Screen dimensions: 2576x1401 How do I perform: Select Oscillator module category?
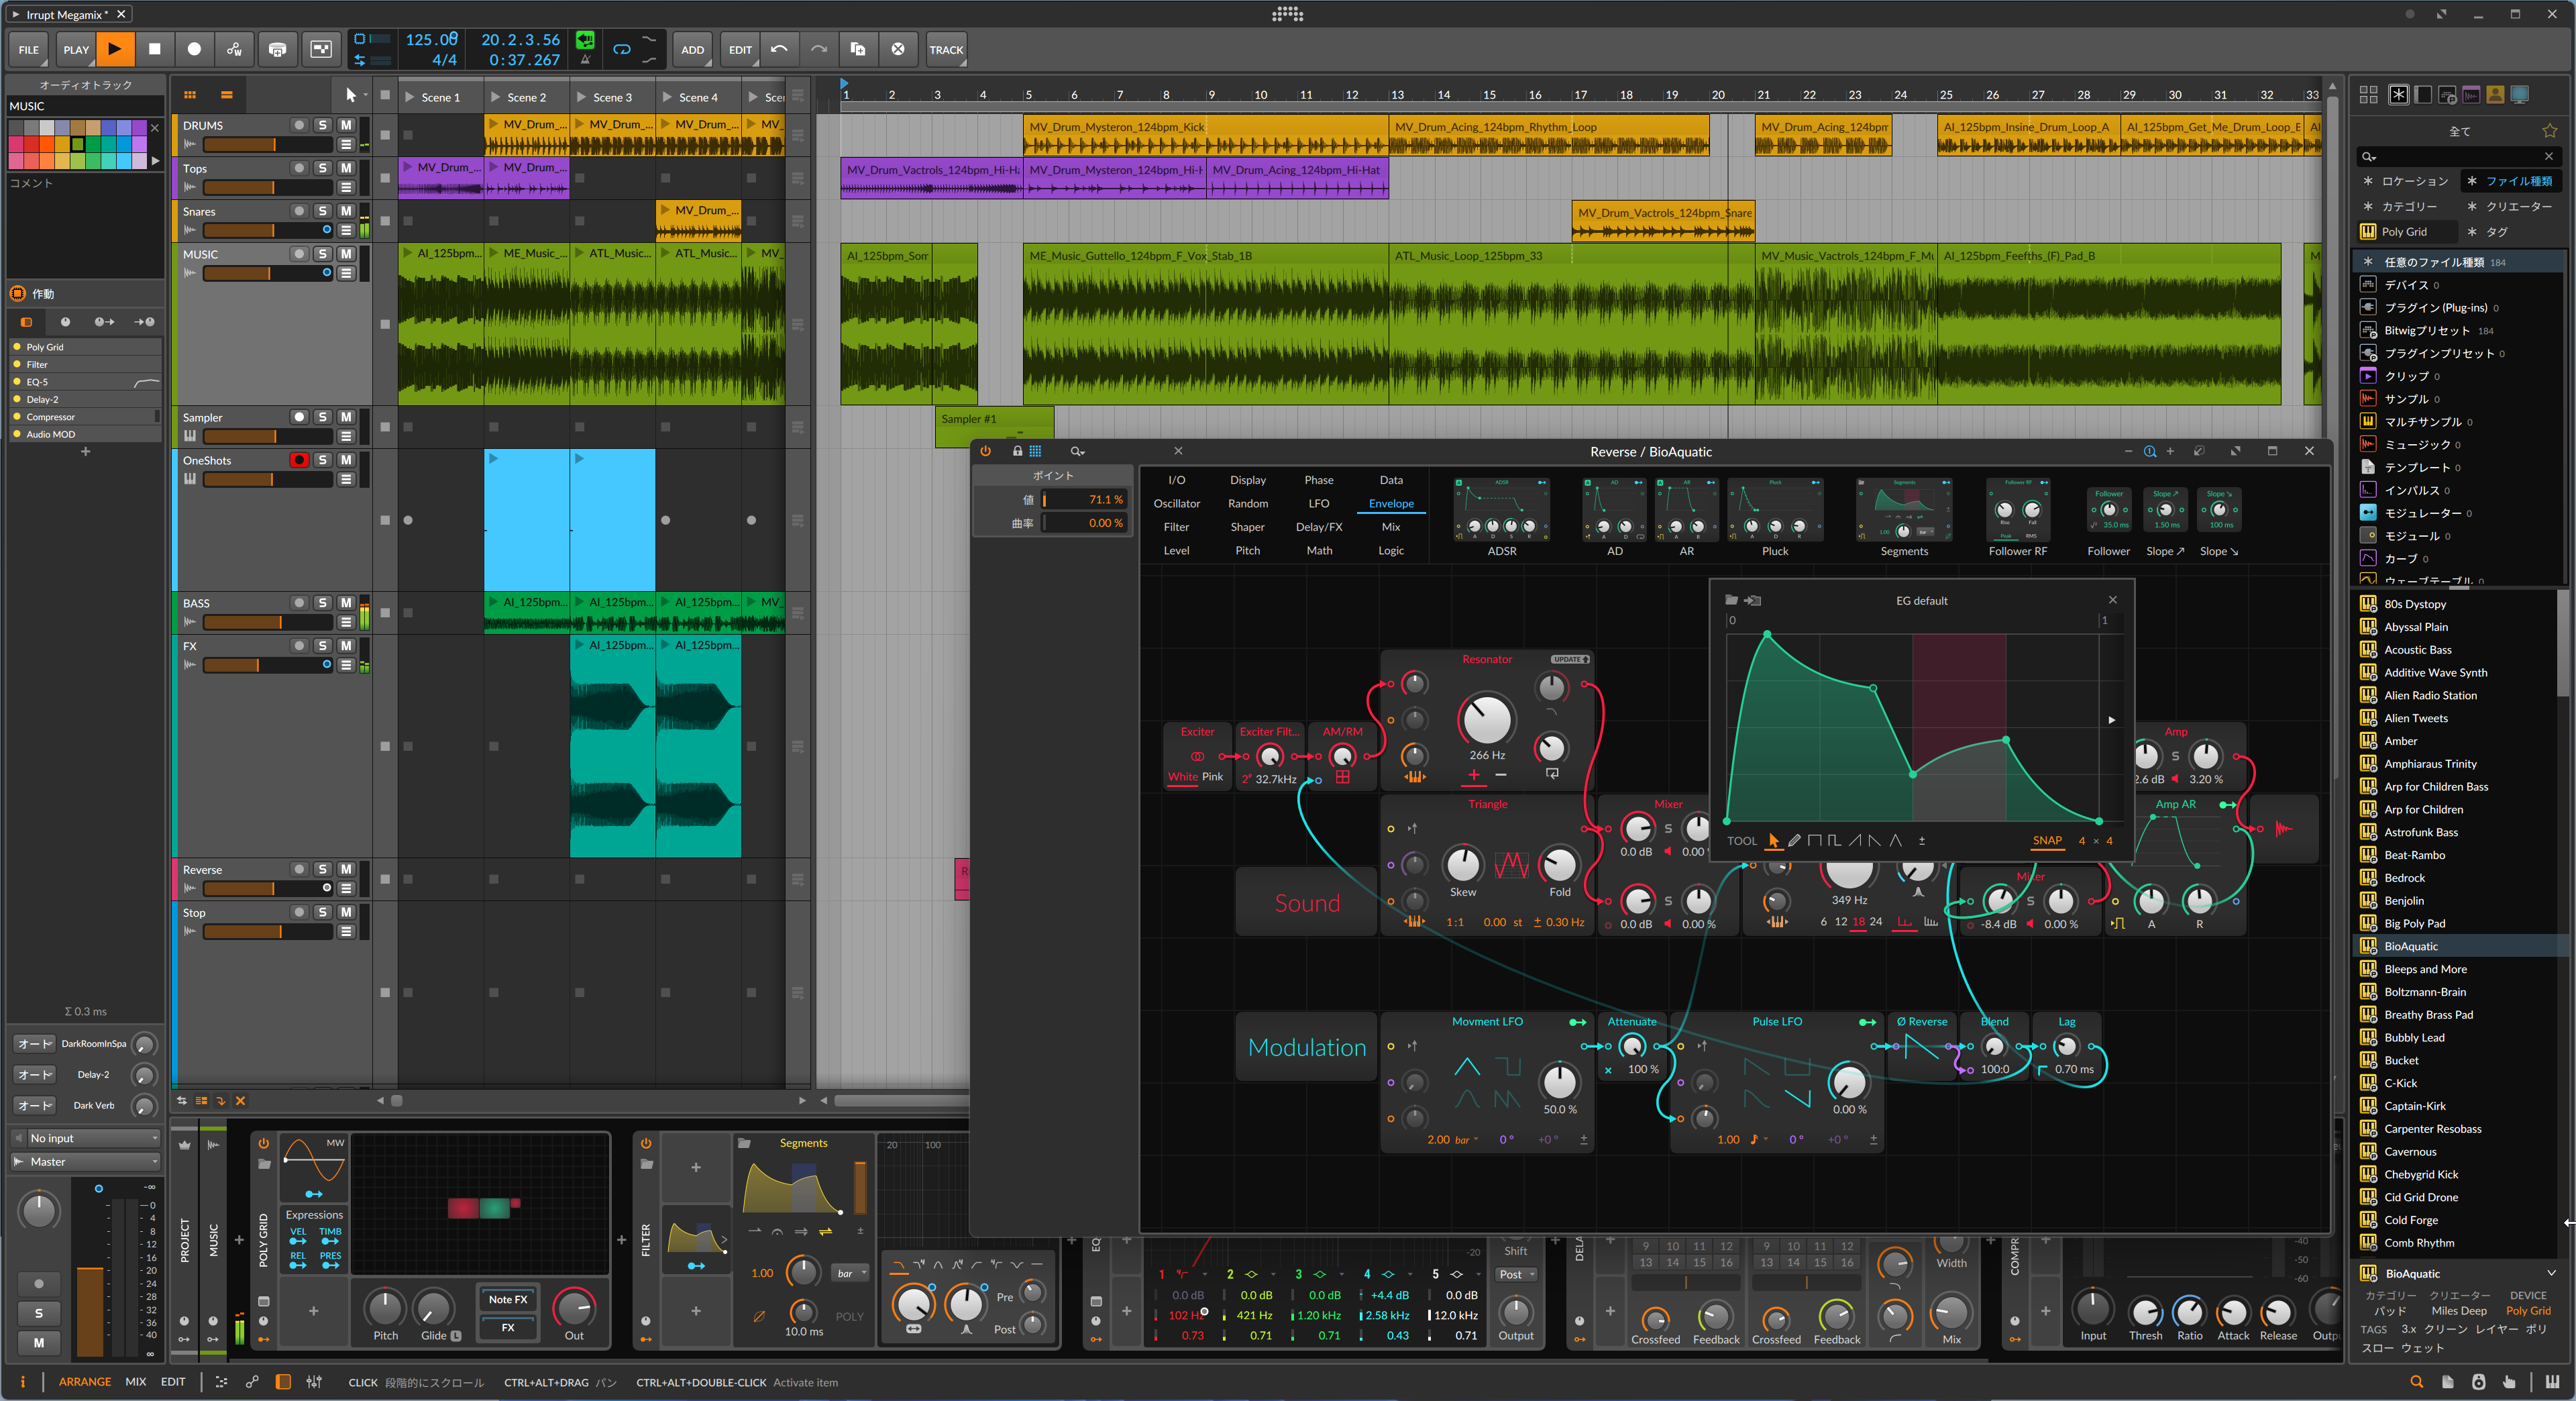1176,503
